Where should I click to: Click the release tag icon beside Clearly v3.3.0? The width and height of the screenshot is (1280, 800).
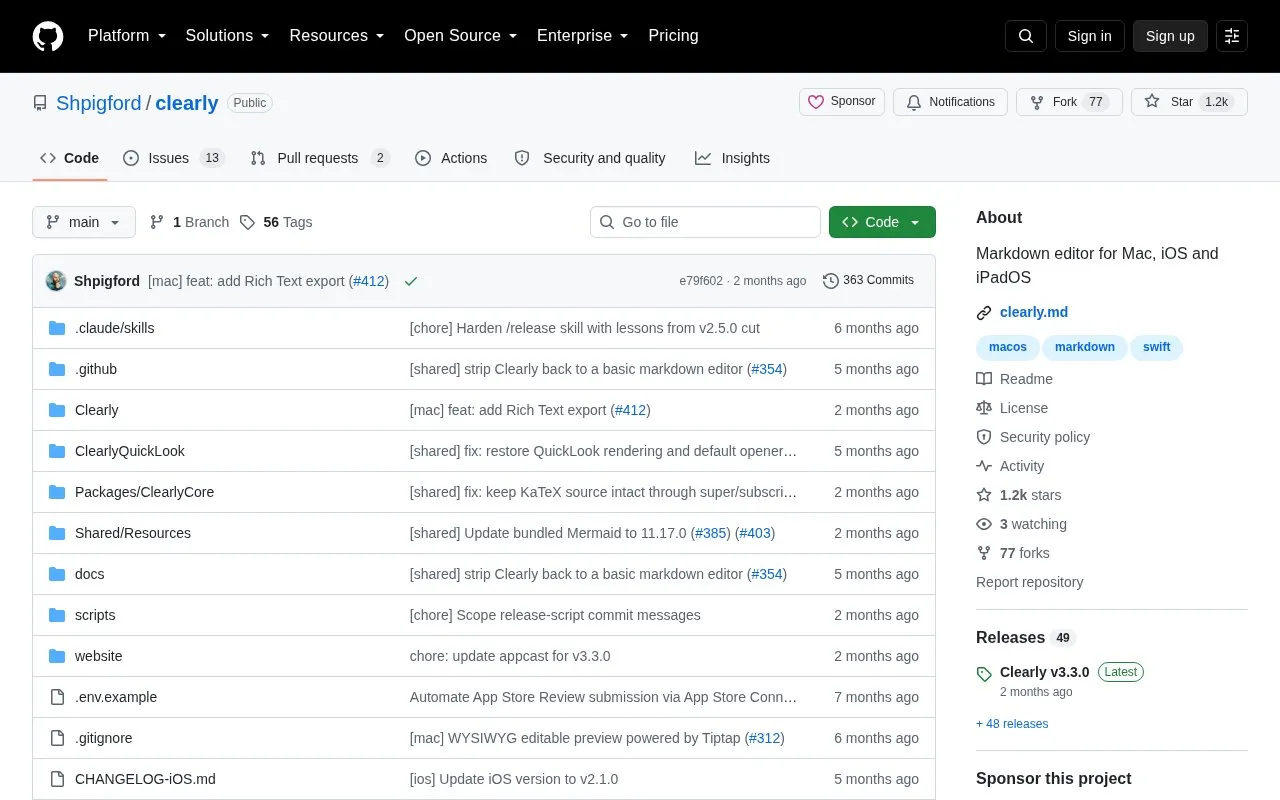[x=984, y=673]
